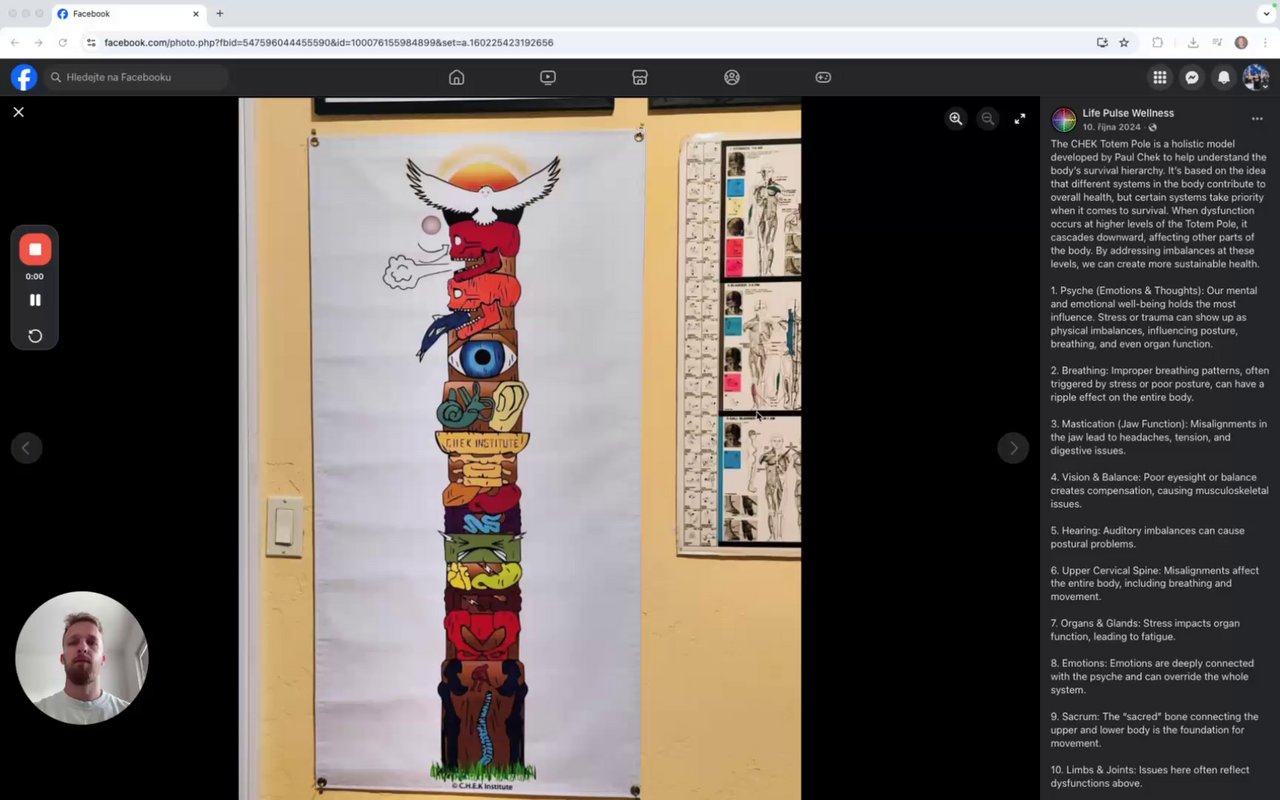Go to the Home feed icon

pyautogui.click(x=457, y=77)
